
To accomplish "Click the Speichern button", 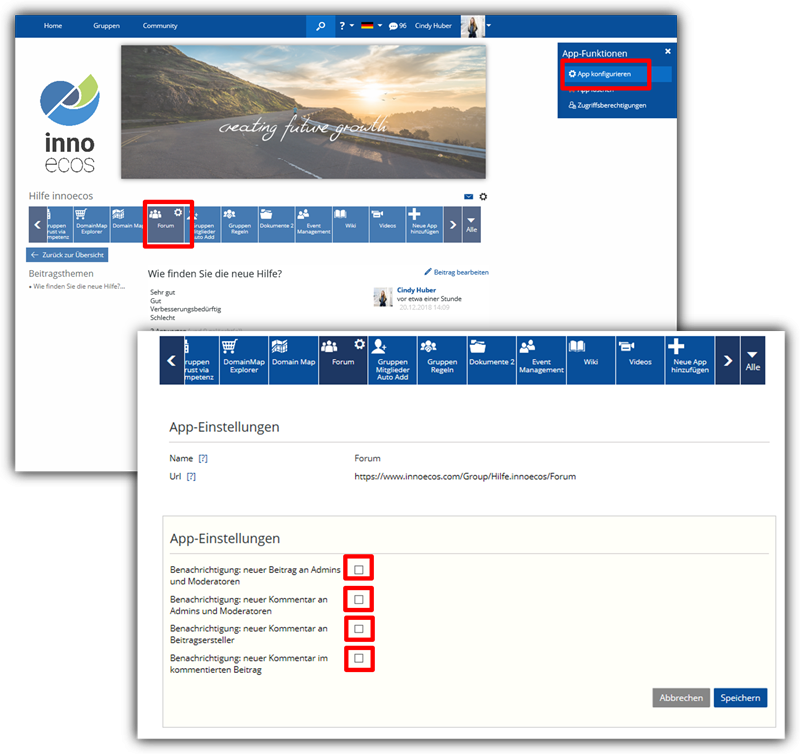I will point(741,698).
